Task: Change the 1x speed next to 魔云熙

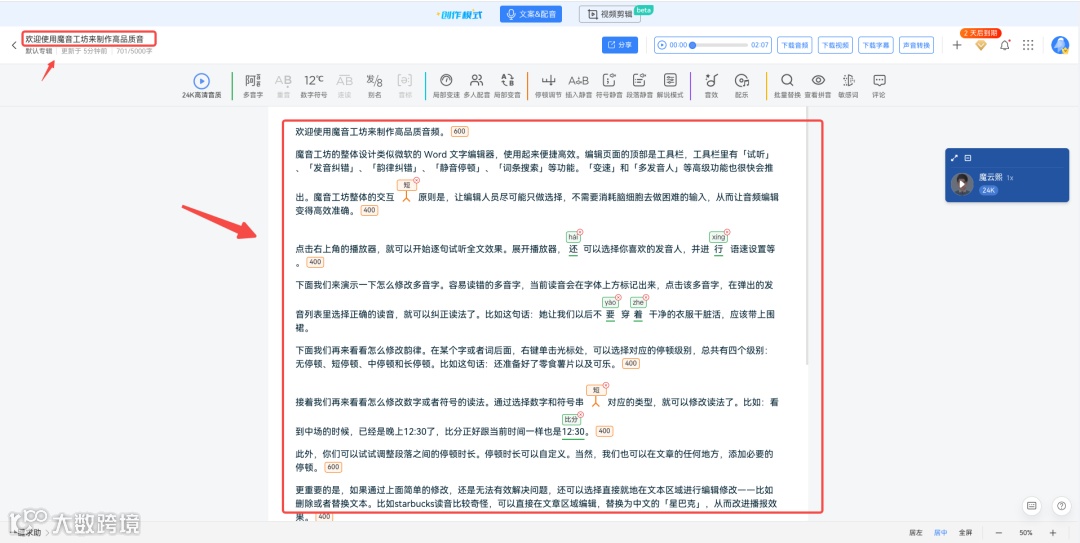Action: click(x=1010, y=178)
